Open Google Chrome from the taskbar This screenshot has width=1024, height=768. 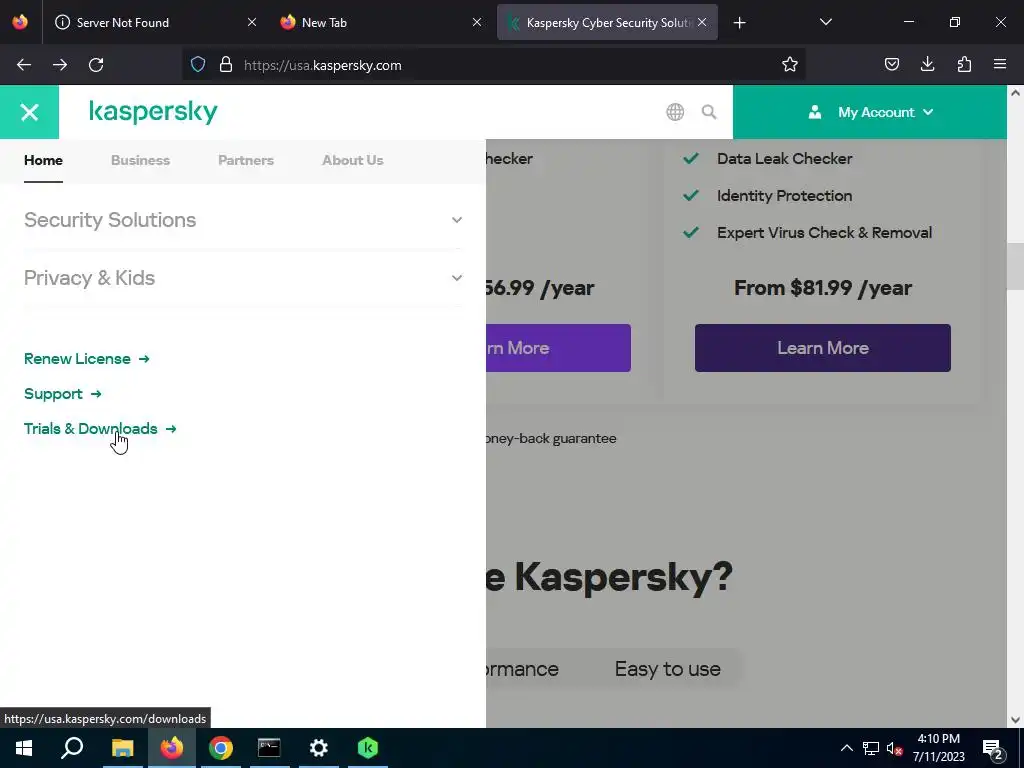coord(221,748)
